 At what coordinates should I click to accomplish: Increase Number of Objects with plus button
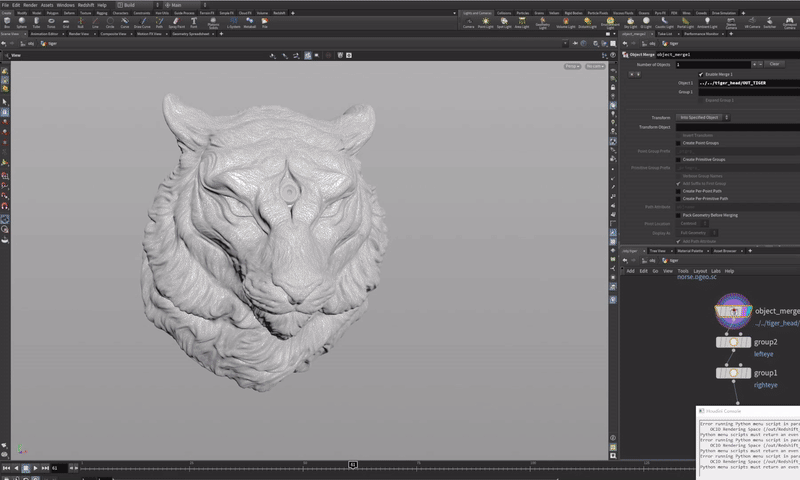[x=755, y=64]
